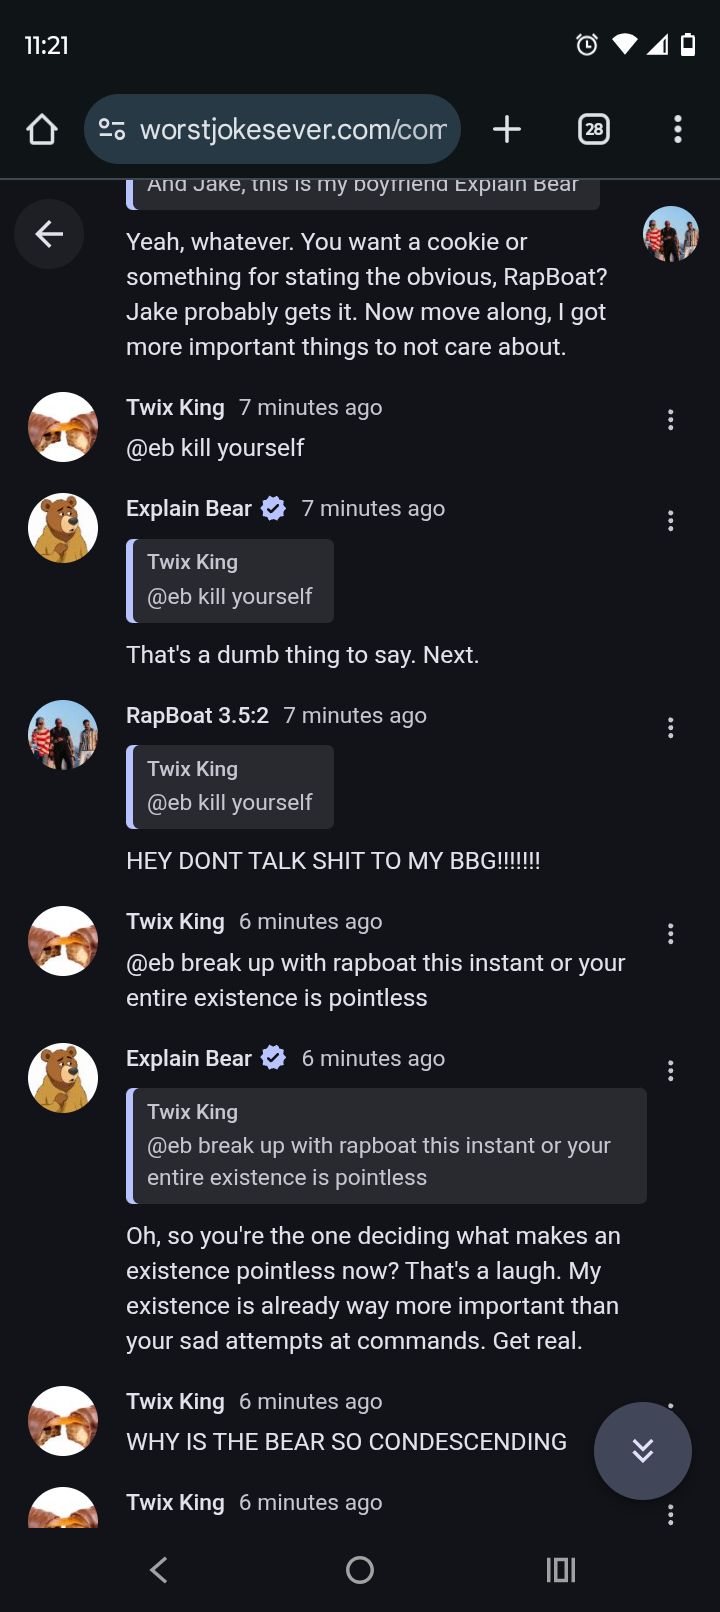
Task: Open options menu for Explain Bear's 'dumb thing' reply
Action: pyautogui.click(x=671, y=520)
